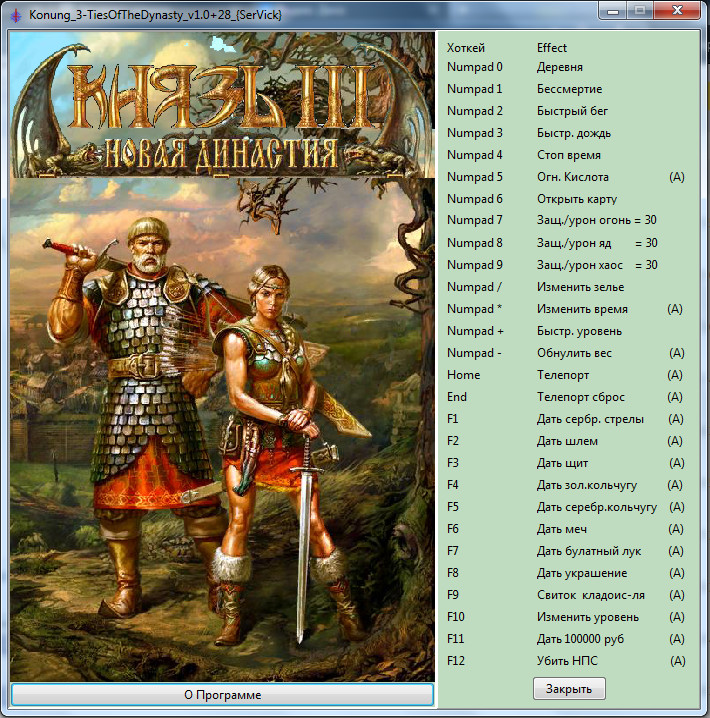Screen dimensions: 710x718
Task: Click the 'F1' hotkey label
Action: 452,419
